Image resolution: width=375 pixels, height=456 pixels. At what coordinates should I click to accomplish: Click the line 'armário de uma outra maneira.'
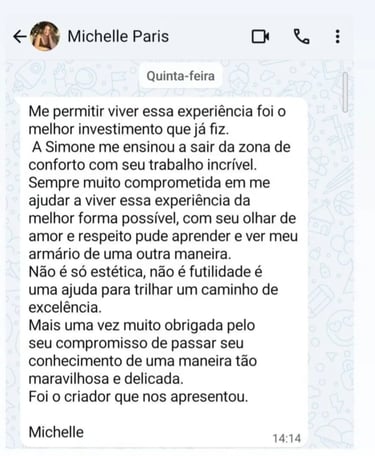tap(130, 254)
